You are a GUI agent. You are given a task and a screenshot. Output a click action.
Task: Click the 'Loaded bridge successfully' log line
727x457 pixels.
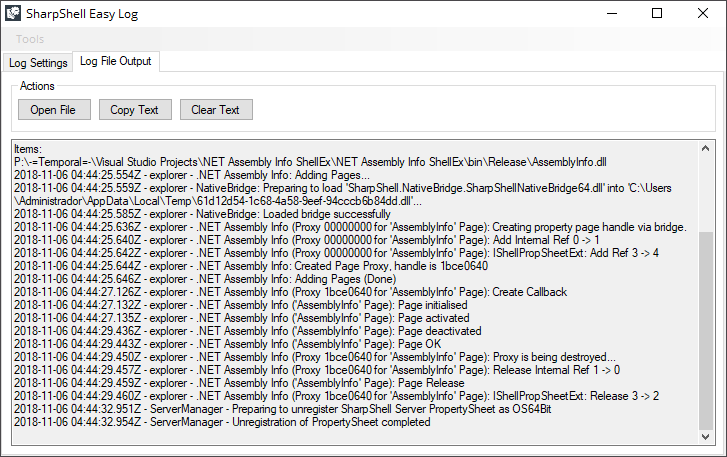202,214
